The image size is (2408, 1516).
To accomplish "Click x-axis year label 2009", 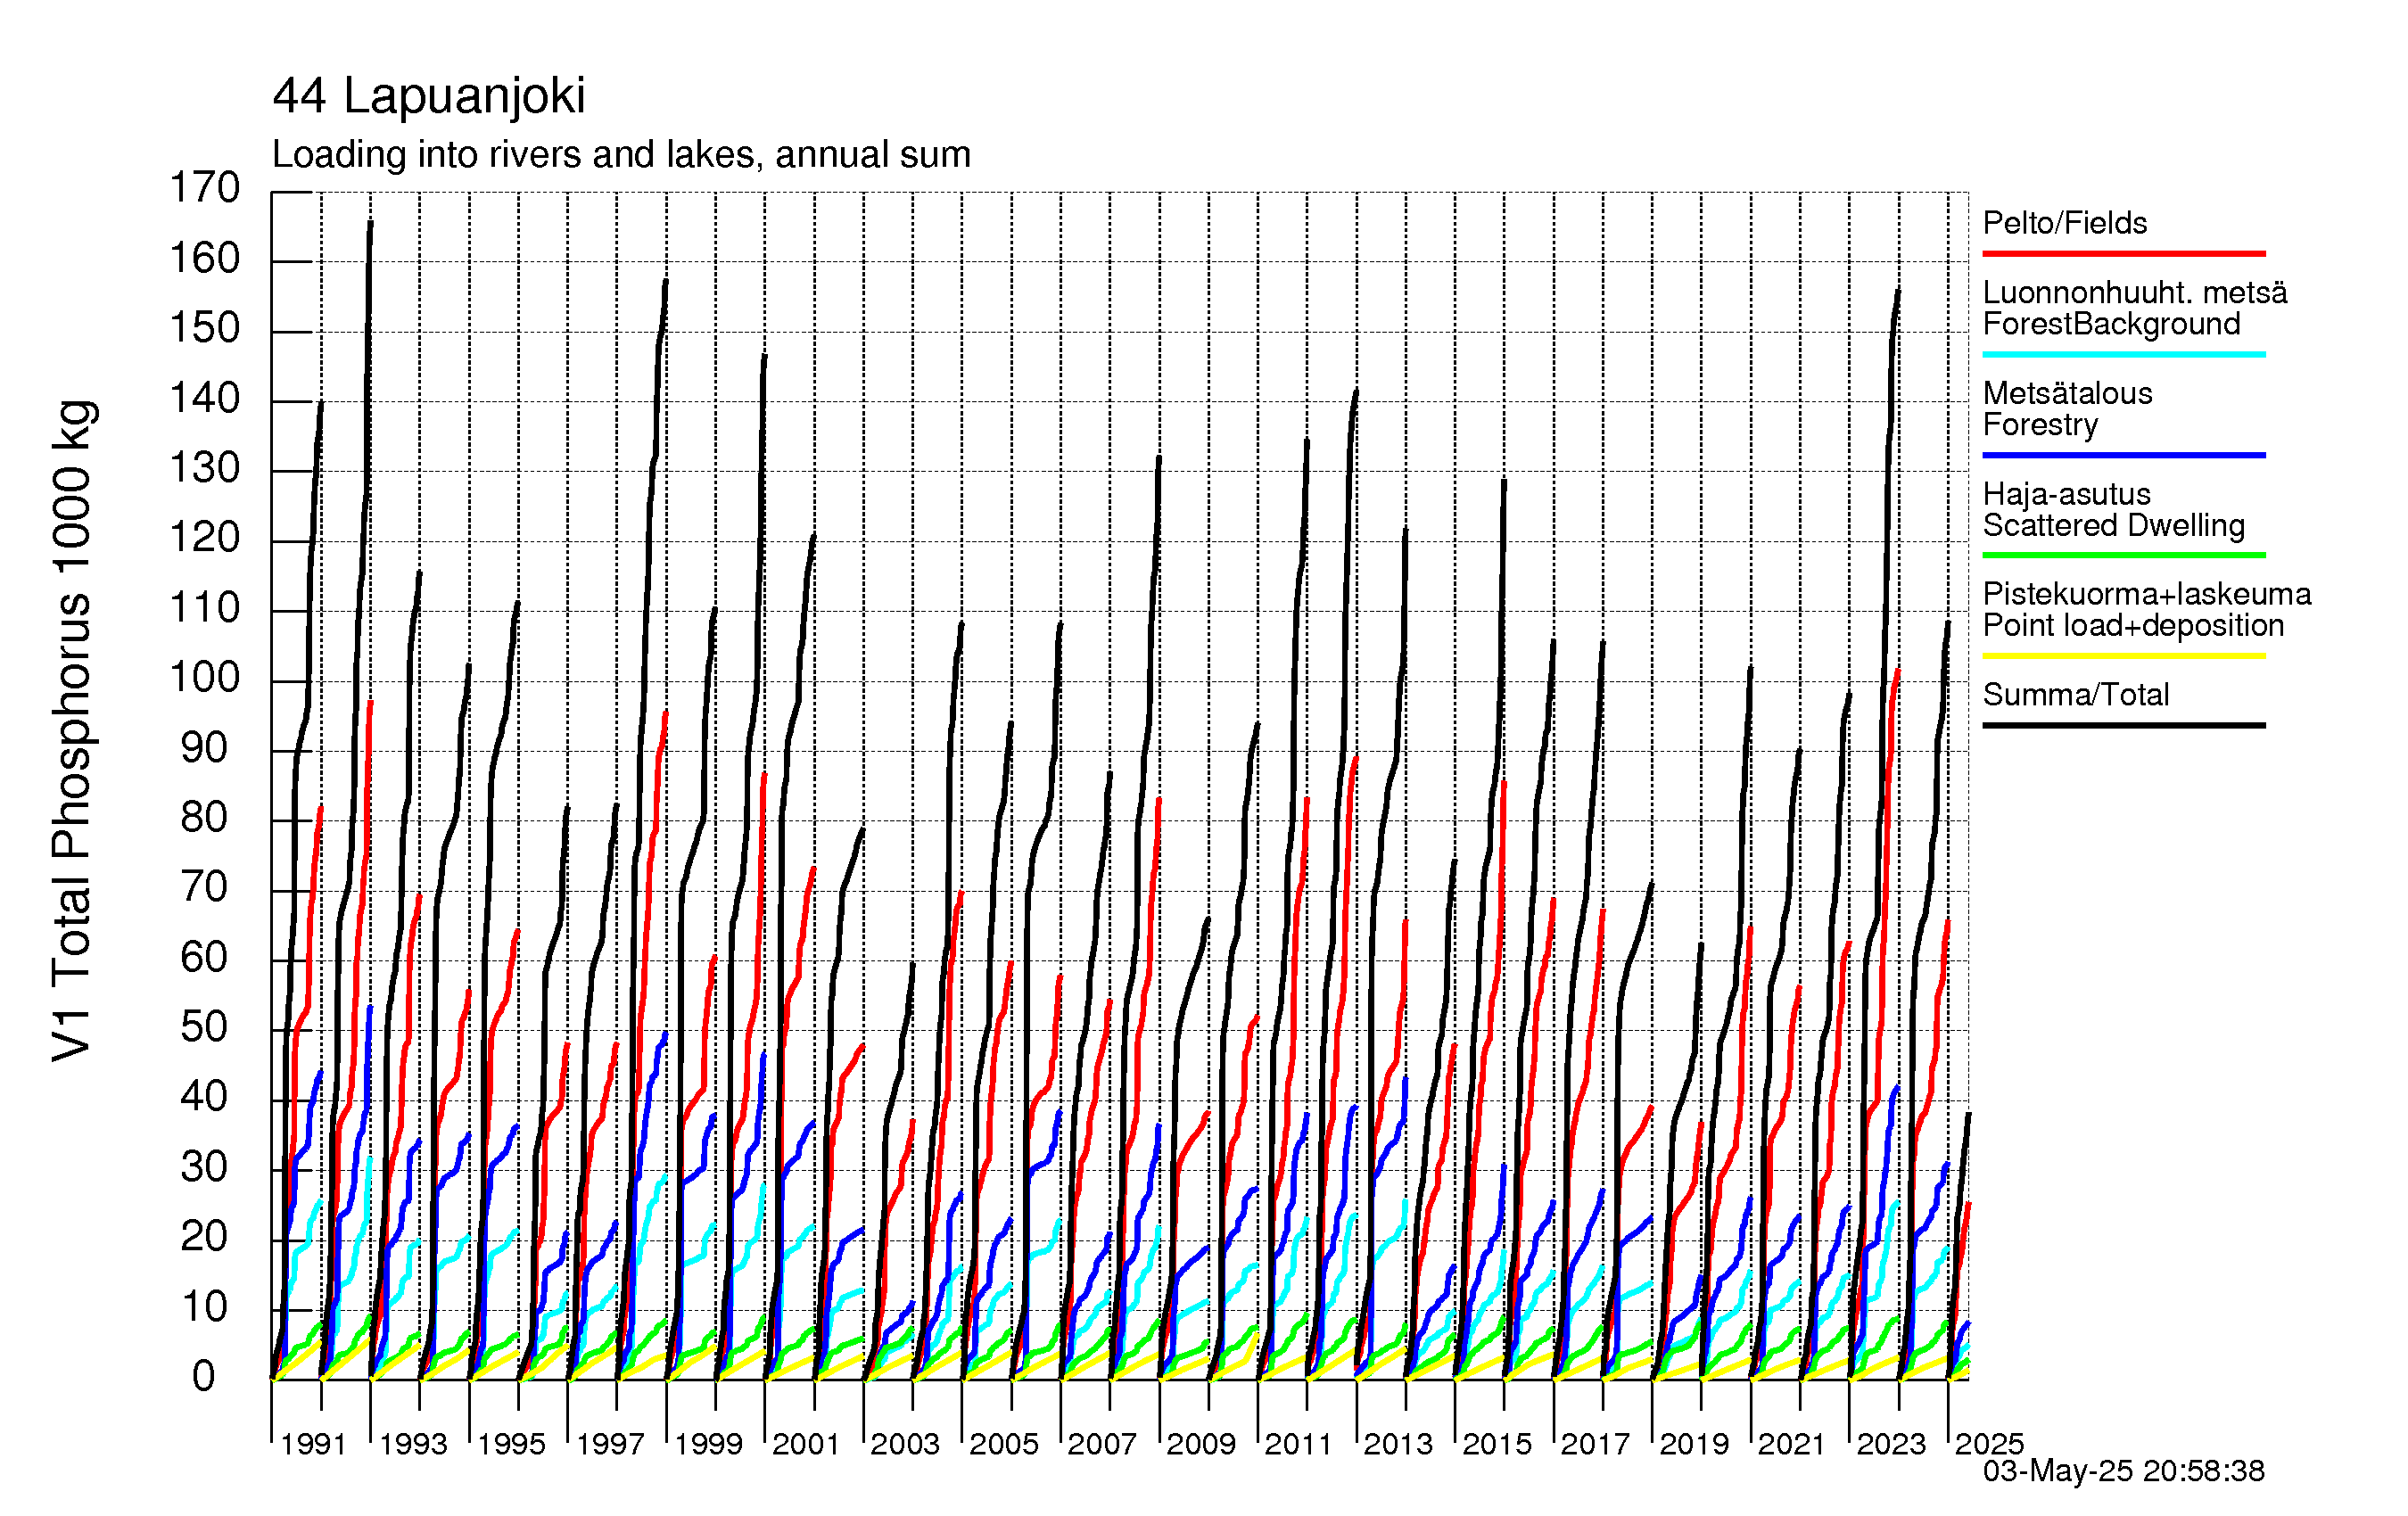I will tap(1201, 1444).
